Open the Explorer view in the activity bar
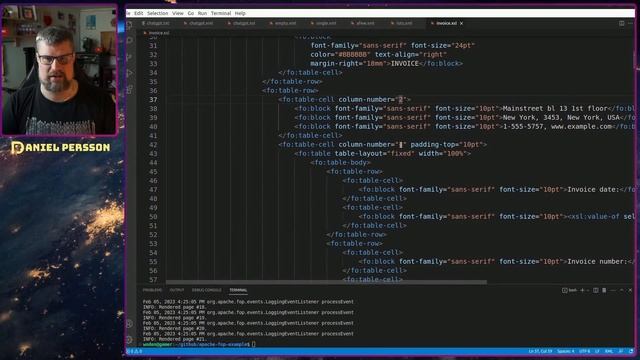This screenshot has width=640, height=360. (130, 24)
